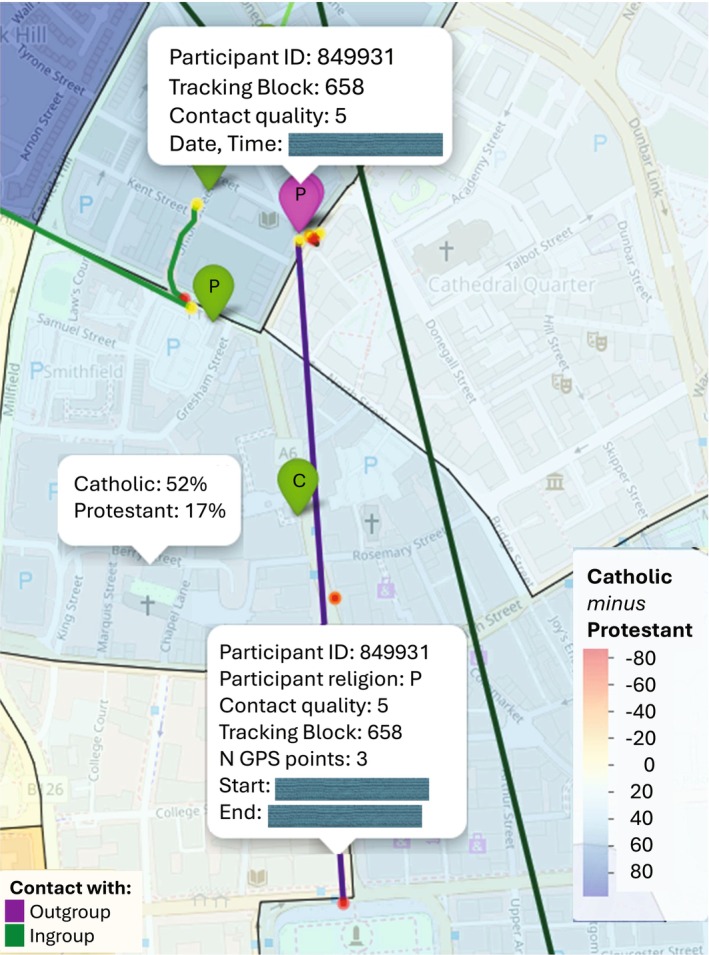
Task: Click the parking P icon beside King Street
Action: (x=25, y=579)
